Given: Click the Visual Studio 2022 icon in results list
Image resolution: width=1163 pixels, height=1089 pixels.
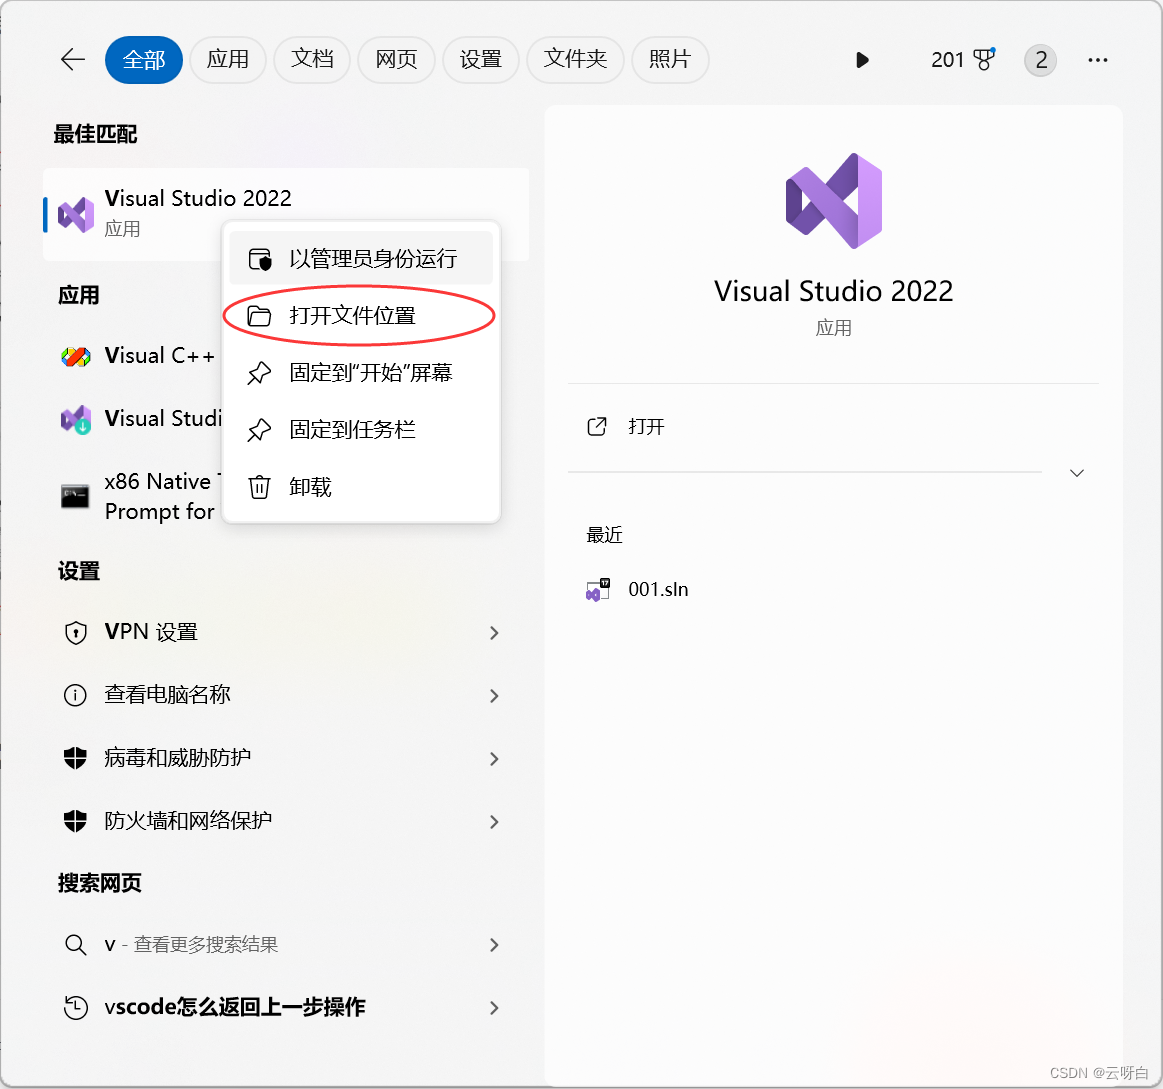Looking at the screenshot, I should point(76,215).
